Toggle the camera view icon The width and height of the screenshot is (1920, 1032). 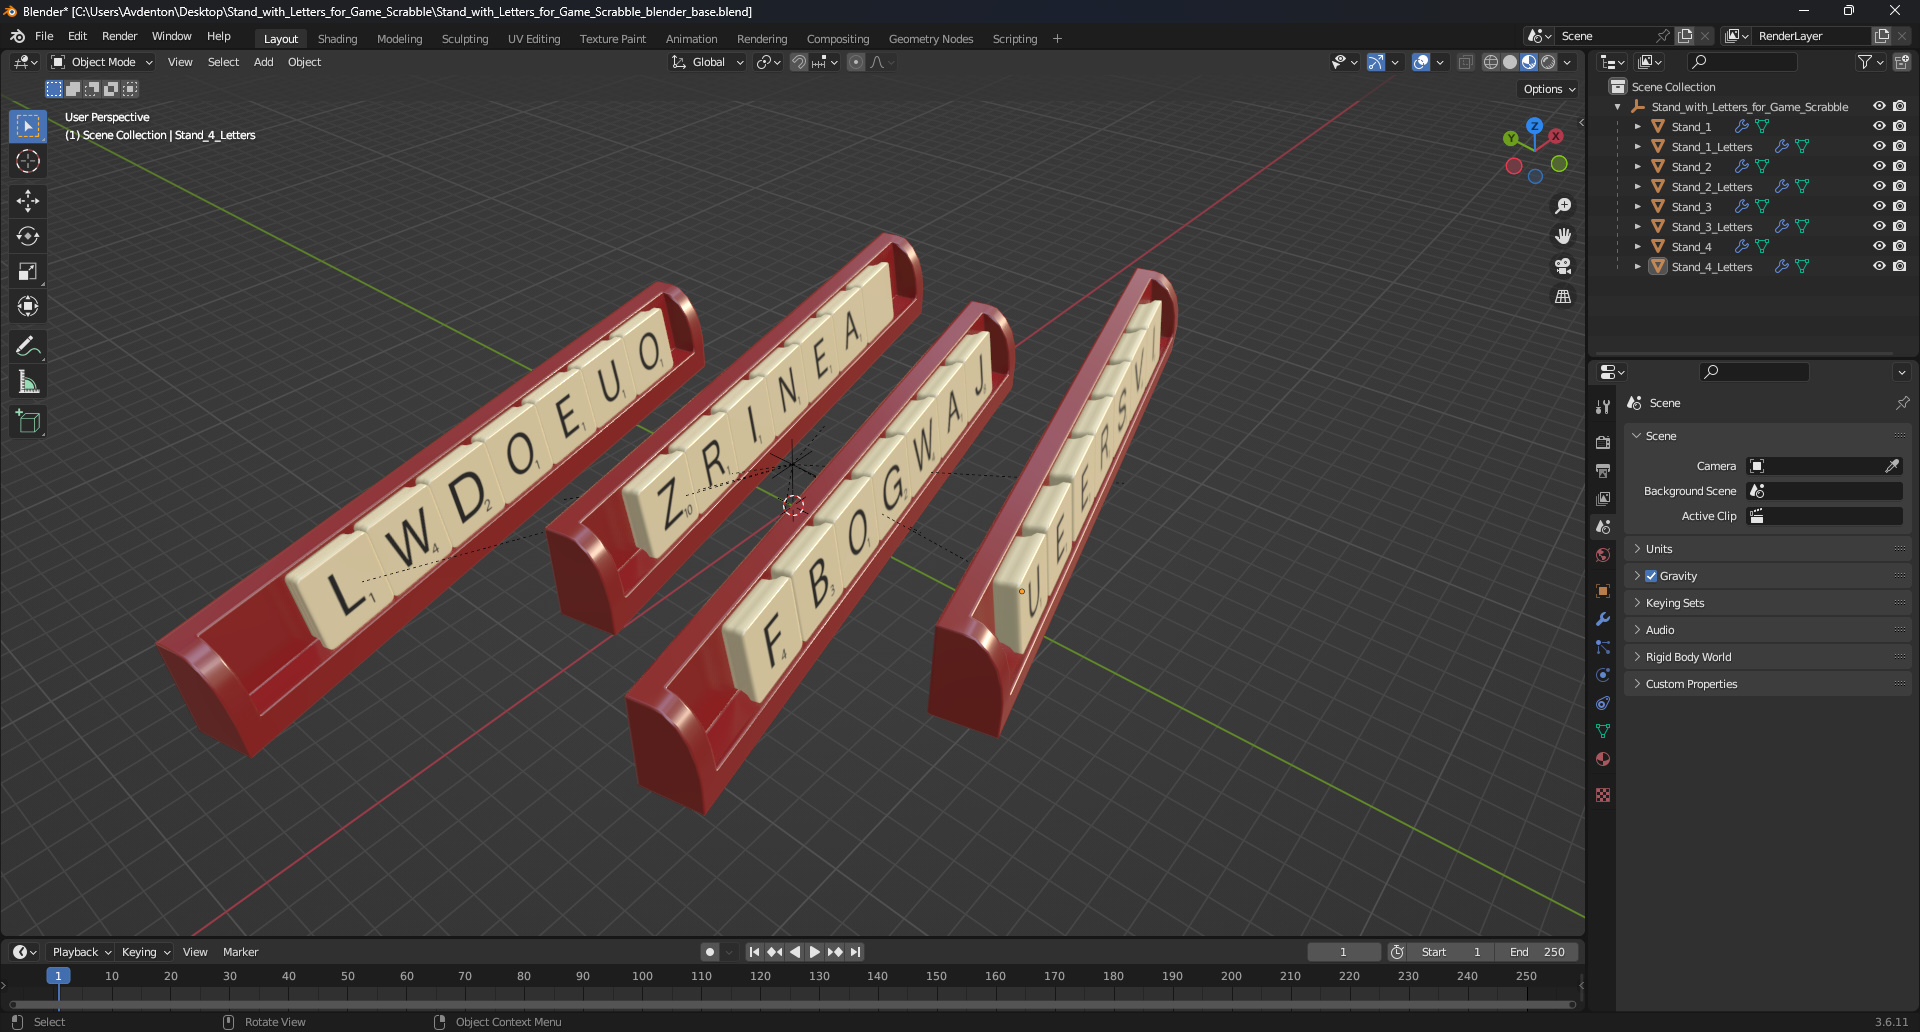(1563, 266)
